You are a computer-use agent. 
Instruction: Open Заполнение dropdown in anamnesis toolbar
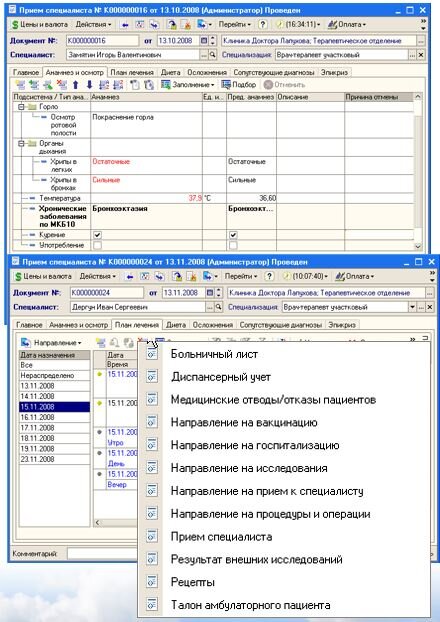click(x=188, y=84)
